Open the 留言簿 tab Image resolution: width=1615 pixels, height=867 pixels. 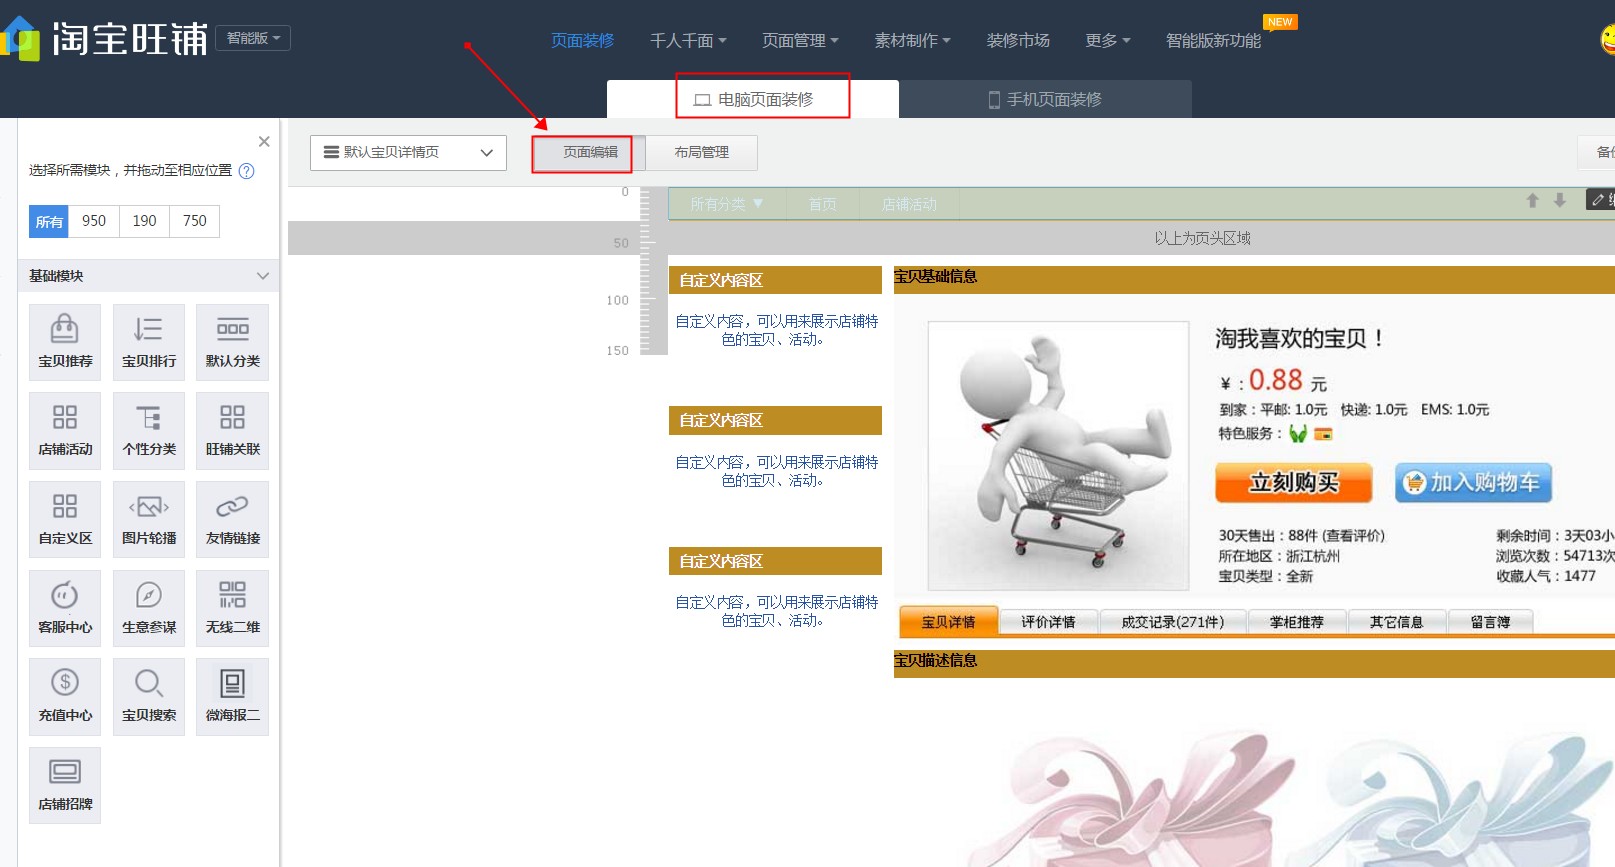coord(1490,622)
